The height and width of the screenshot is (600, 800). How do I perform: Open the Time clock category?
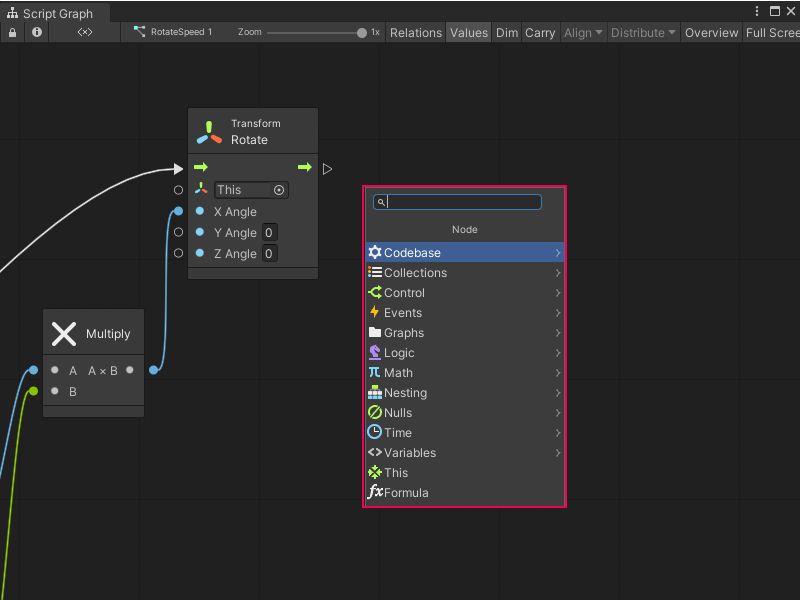pyautogui.click(x=375, y=433)
